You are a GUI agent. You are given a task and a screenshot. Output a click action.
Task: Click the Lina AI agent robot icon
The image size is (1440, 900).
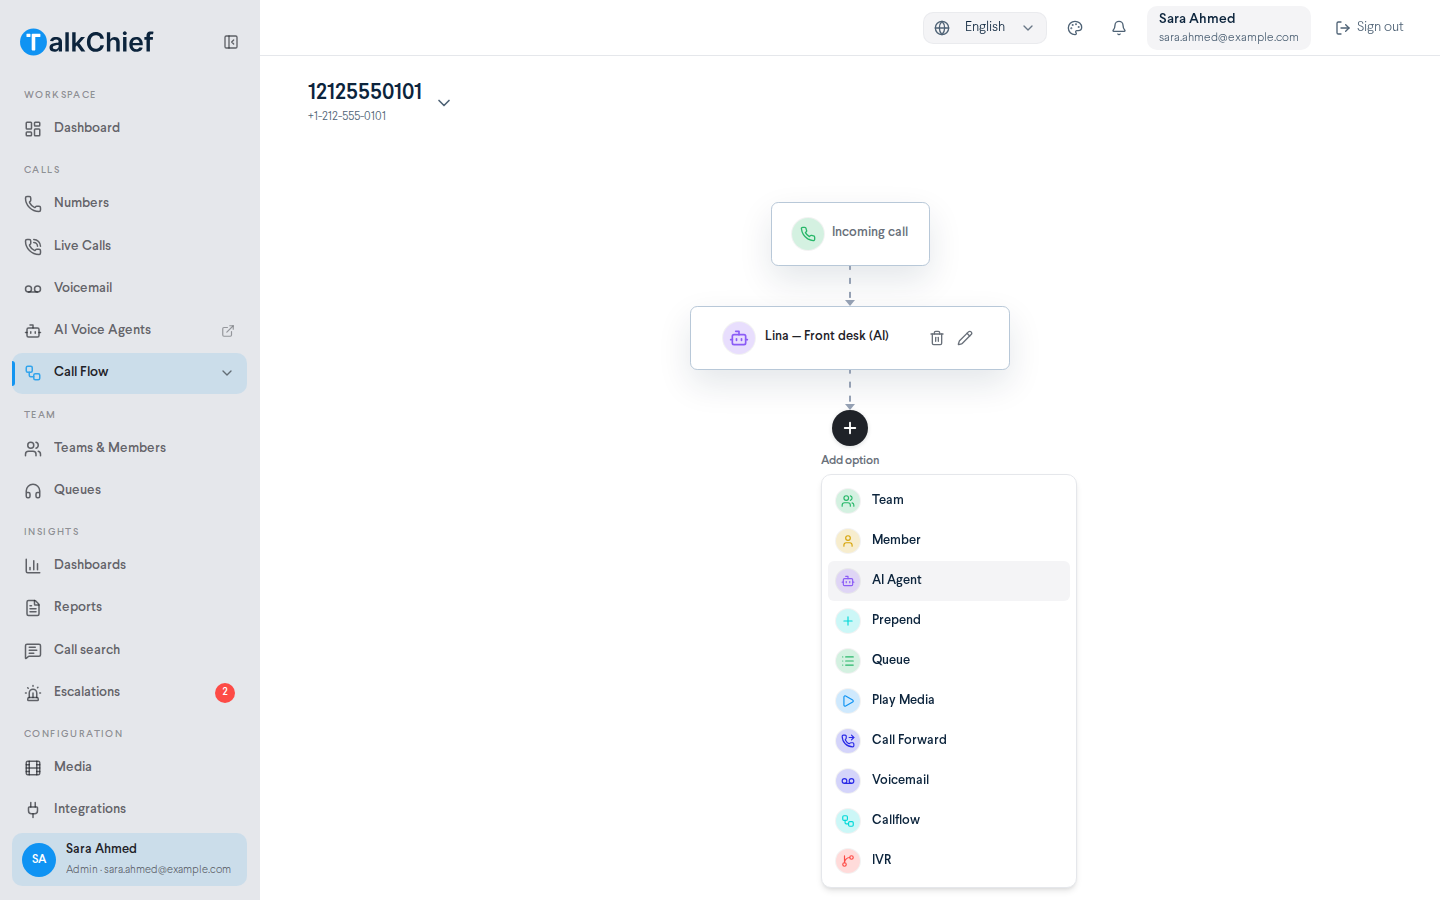tap(739, 338)
